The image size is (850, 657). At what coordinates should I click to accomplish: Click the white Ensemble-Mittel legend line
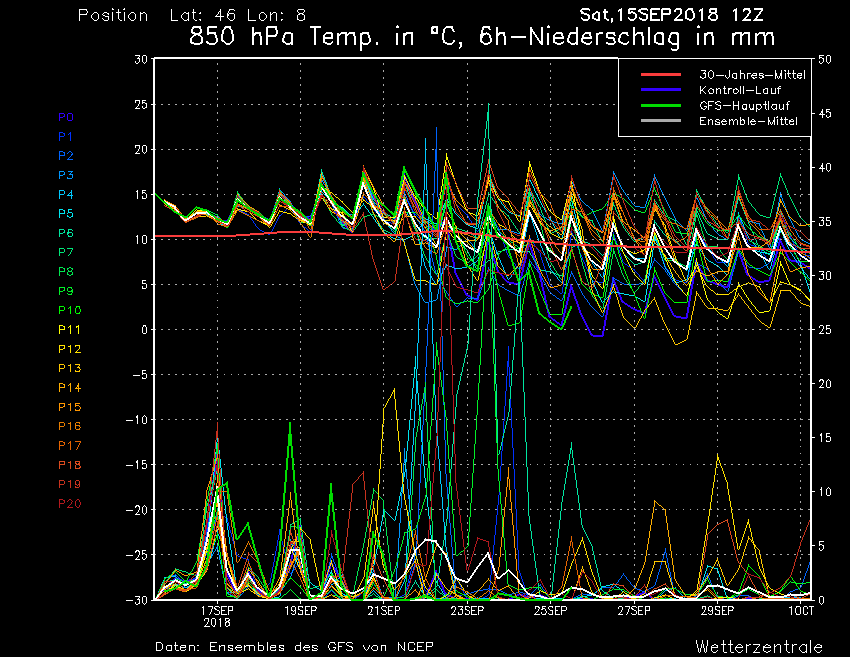coord(661,120)
